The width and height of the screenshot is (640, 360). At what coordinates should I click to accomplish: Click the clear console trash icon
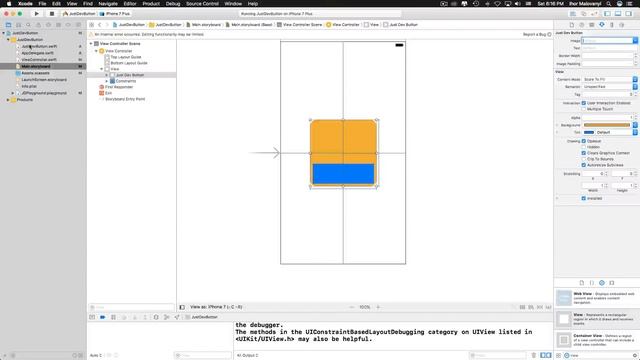533,355
